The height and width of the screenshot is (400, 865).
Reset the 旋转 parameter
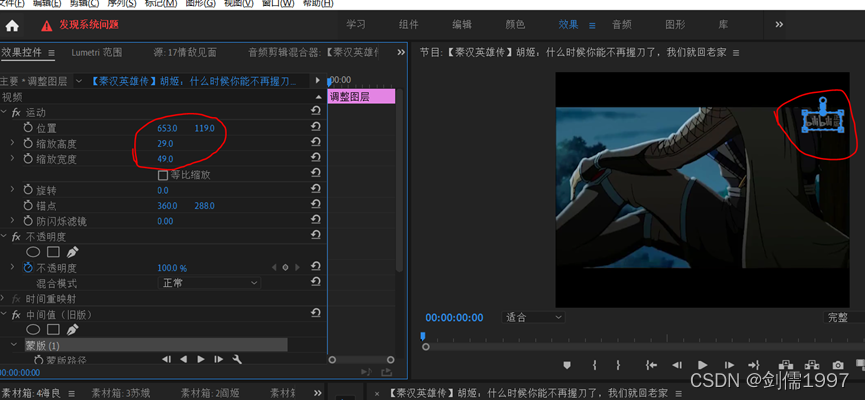pyautogui.click(x=316, y=190)
